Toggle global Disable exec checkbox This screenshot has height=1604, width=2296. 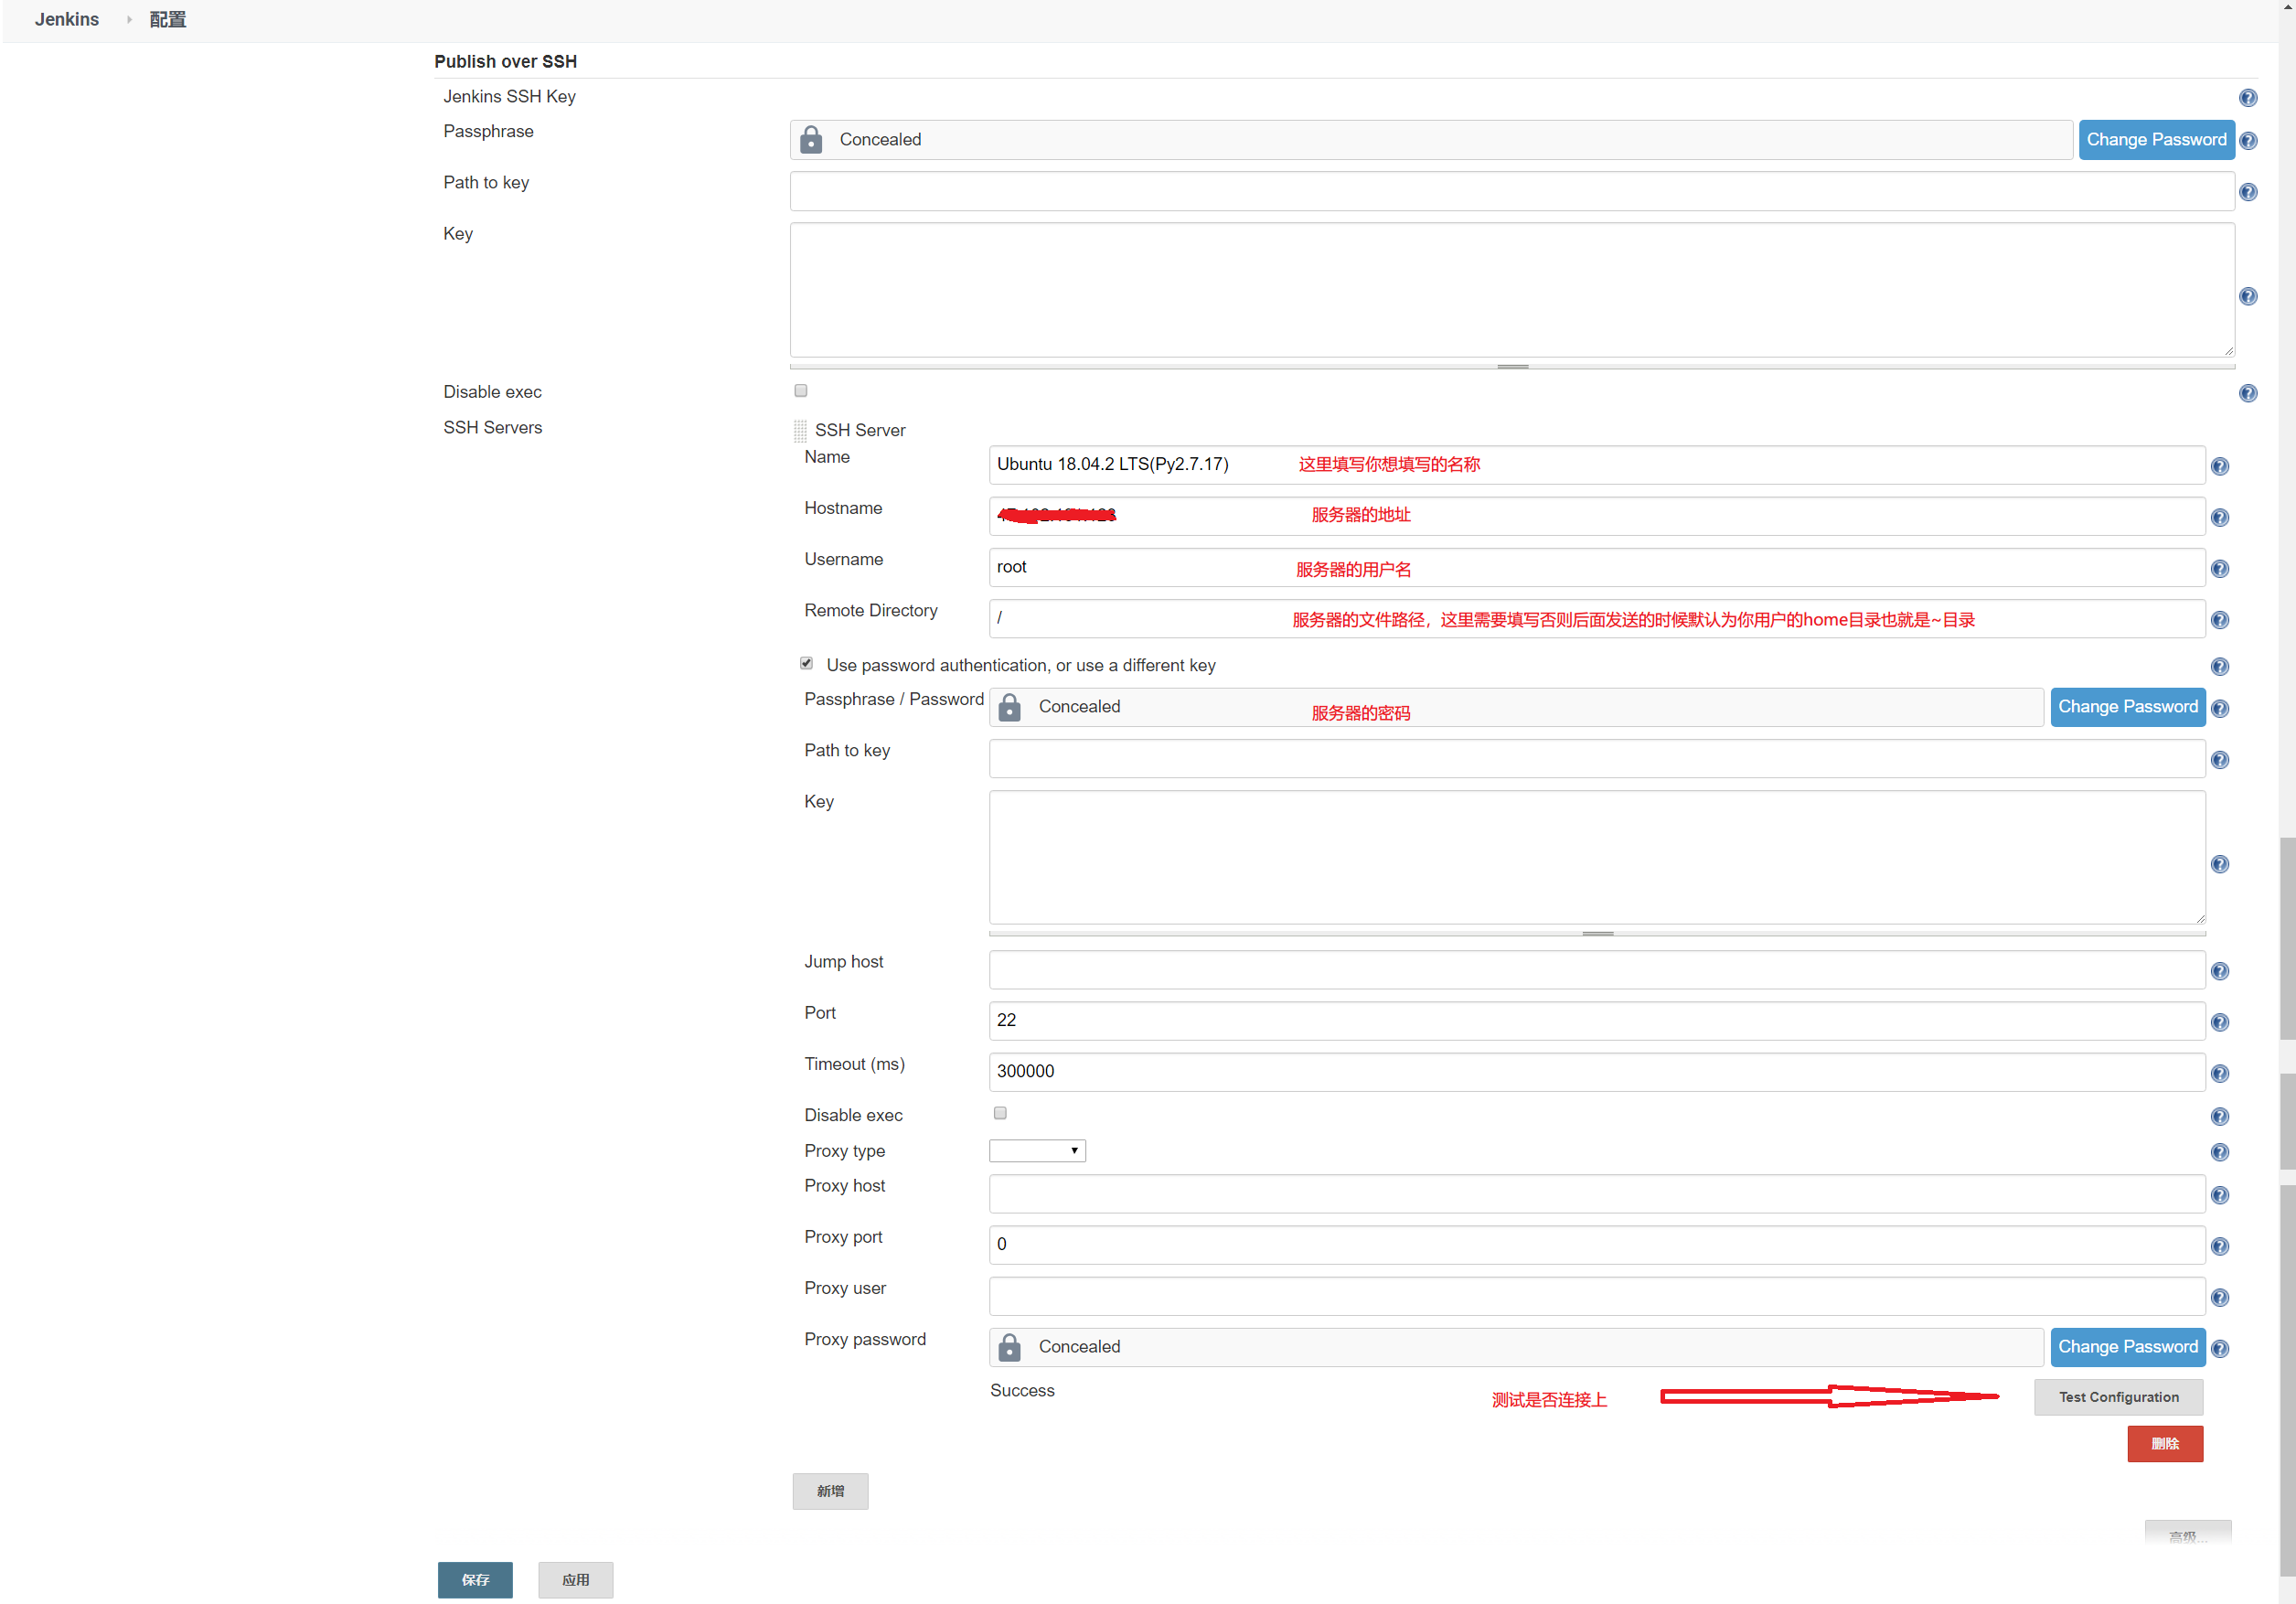pyautogui.click(x=800, y=390)
